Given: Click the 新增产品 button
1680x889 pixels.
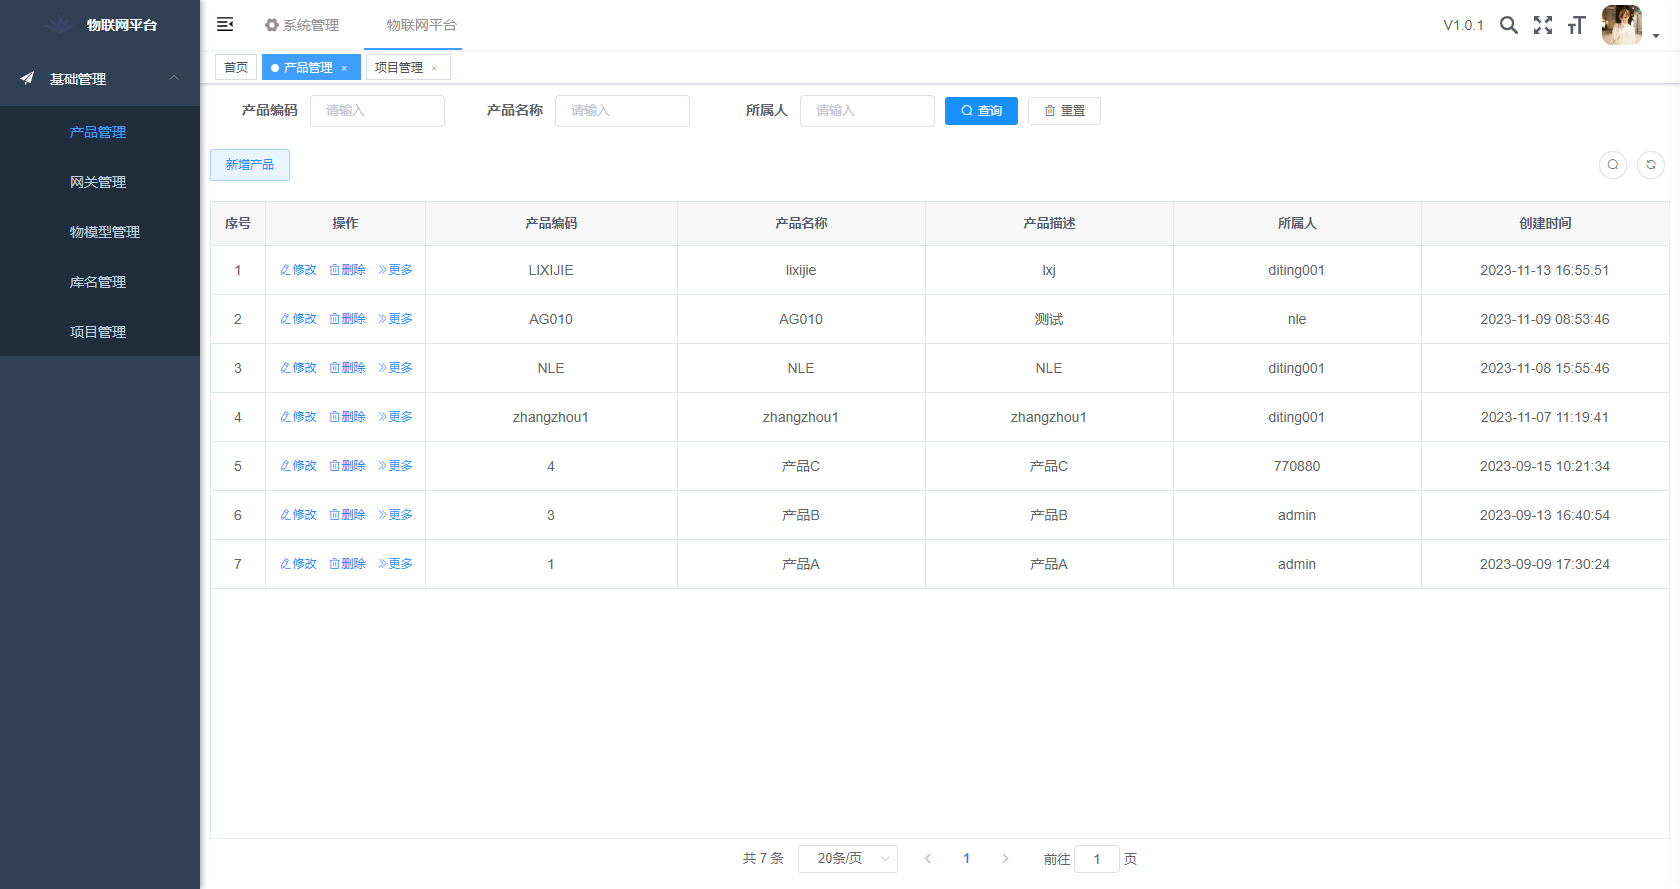Looking at the screenshot, I should (x=250, y=165).
